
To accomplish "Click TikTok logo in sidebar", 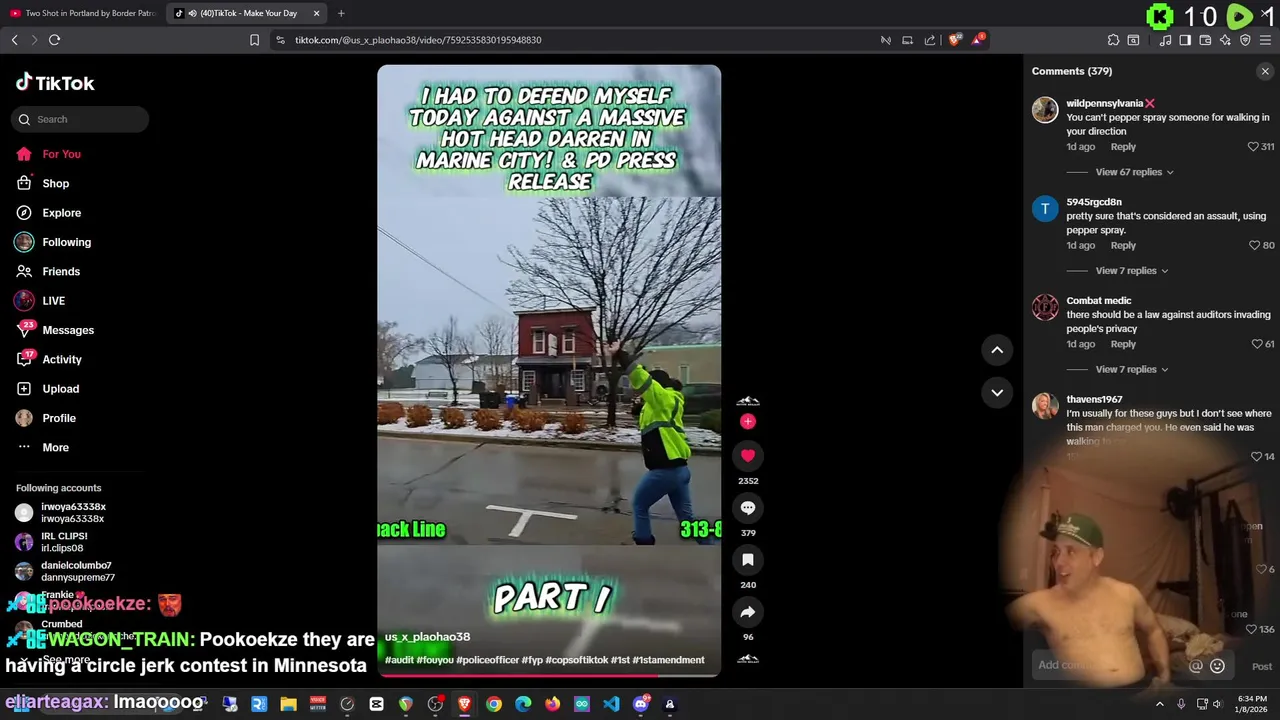I will 55,83.
